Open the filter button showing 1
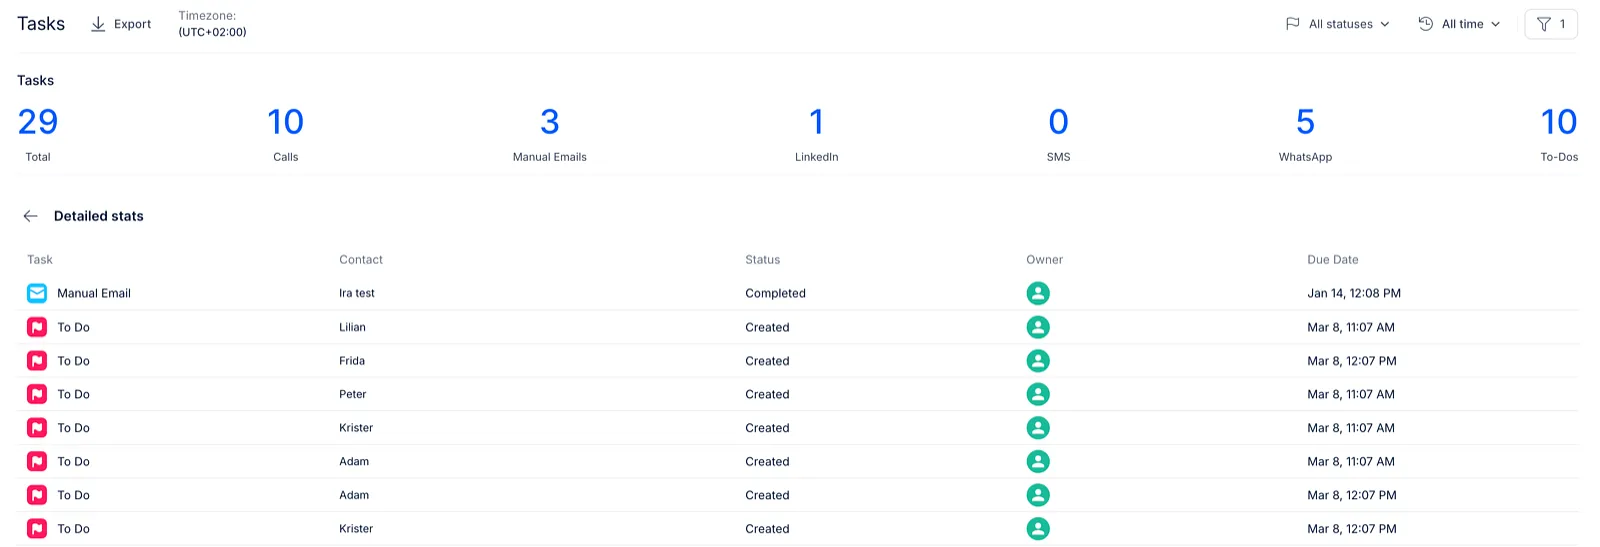The width and height of the screenshot is (1600, 547). coord(1551,24)
